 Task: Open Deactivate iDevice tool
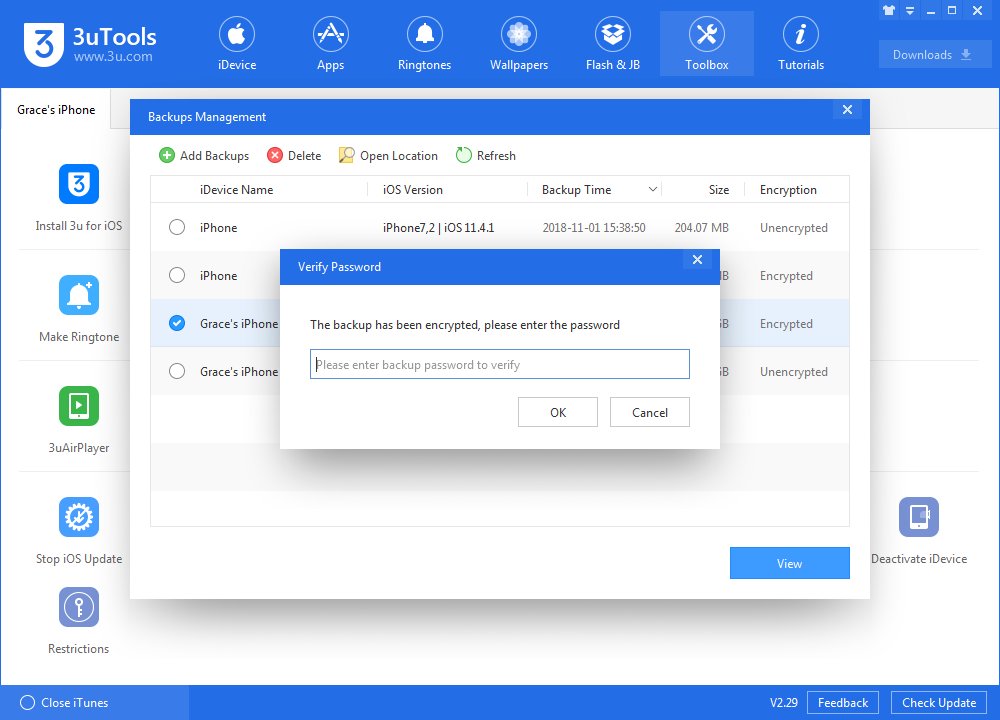point(918,531)
